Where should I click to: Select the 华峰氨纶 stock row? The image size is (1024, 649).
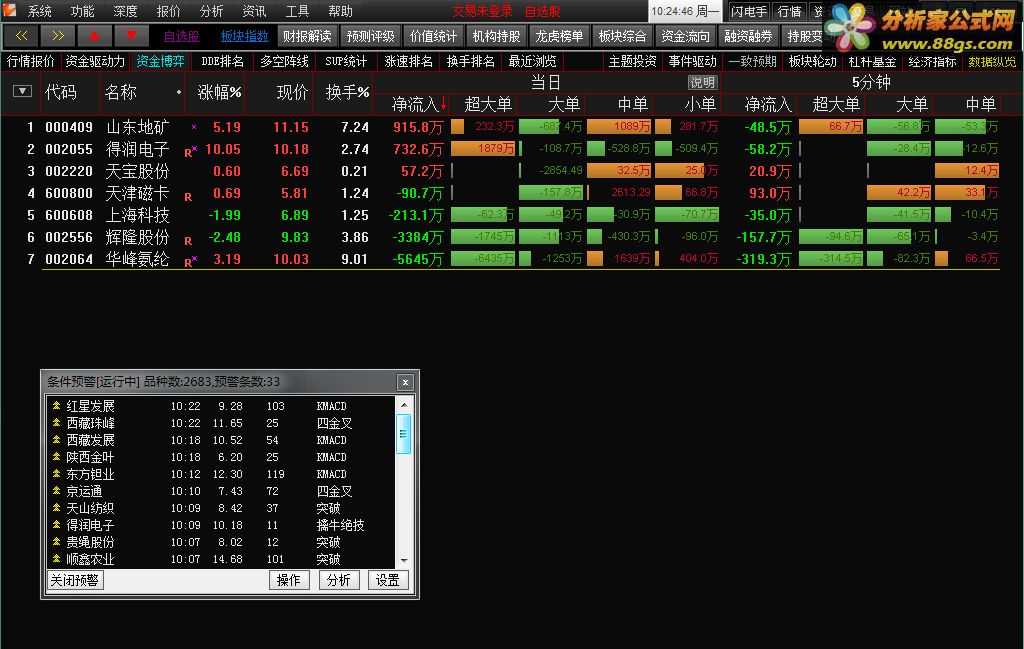click(x=520, y=259)
